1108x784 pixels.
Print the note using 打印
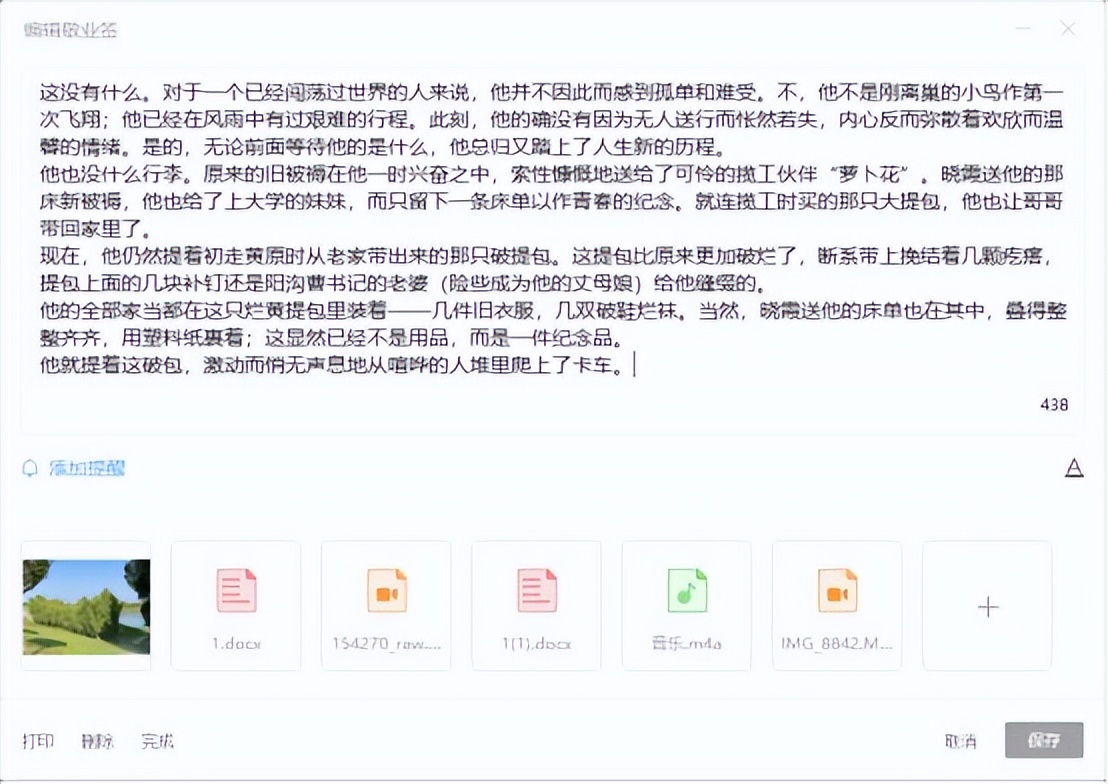click(x=41, y=741)
